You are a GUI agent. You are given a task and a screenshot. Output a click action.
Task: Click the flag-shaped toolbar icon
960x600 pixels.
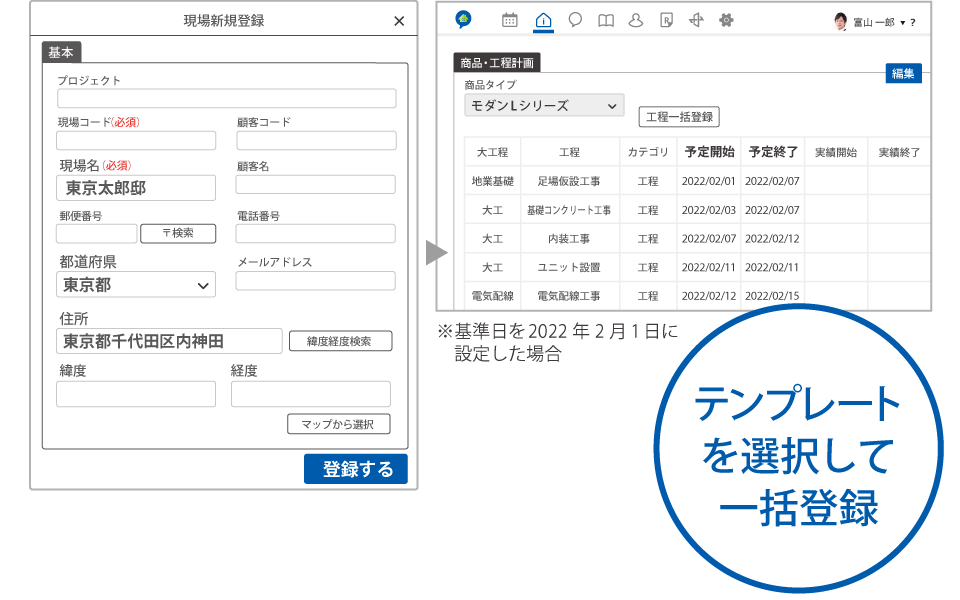[696, 20]
